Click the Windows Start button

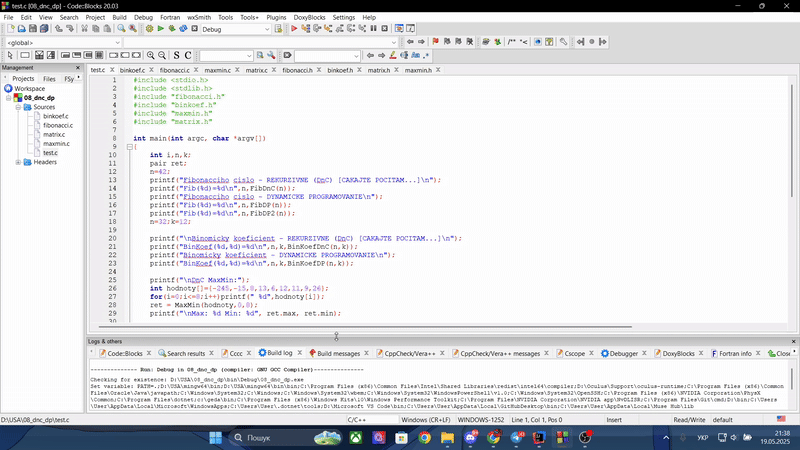pos(215,438)
